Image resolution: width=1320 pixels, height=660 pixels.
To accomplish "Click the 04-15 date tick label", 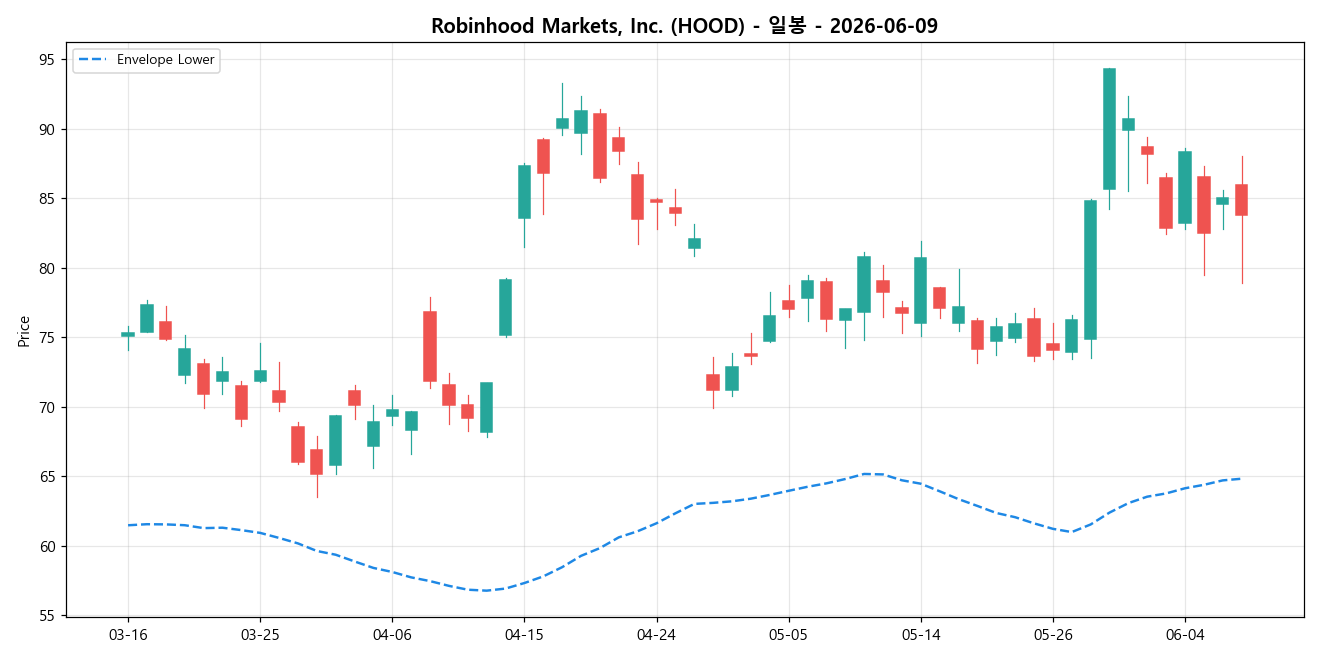I will [x=524, y=635].
